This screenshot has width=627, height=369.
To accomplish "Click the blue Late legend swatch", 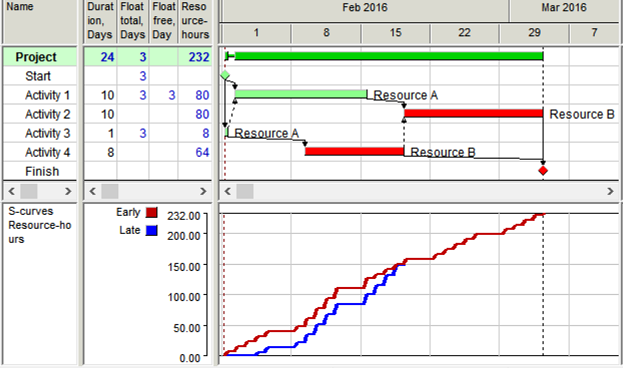I will pos(152,231).
